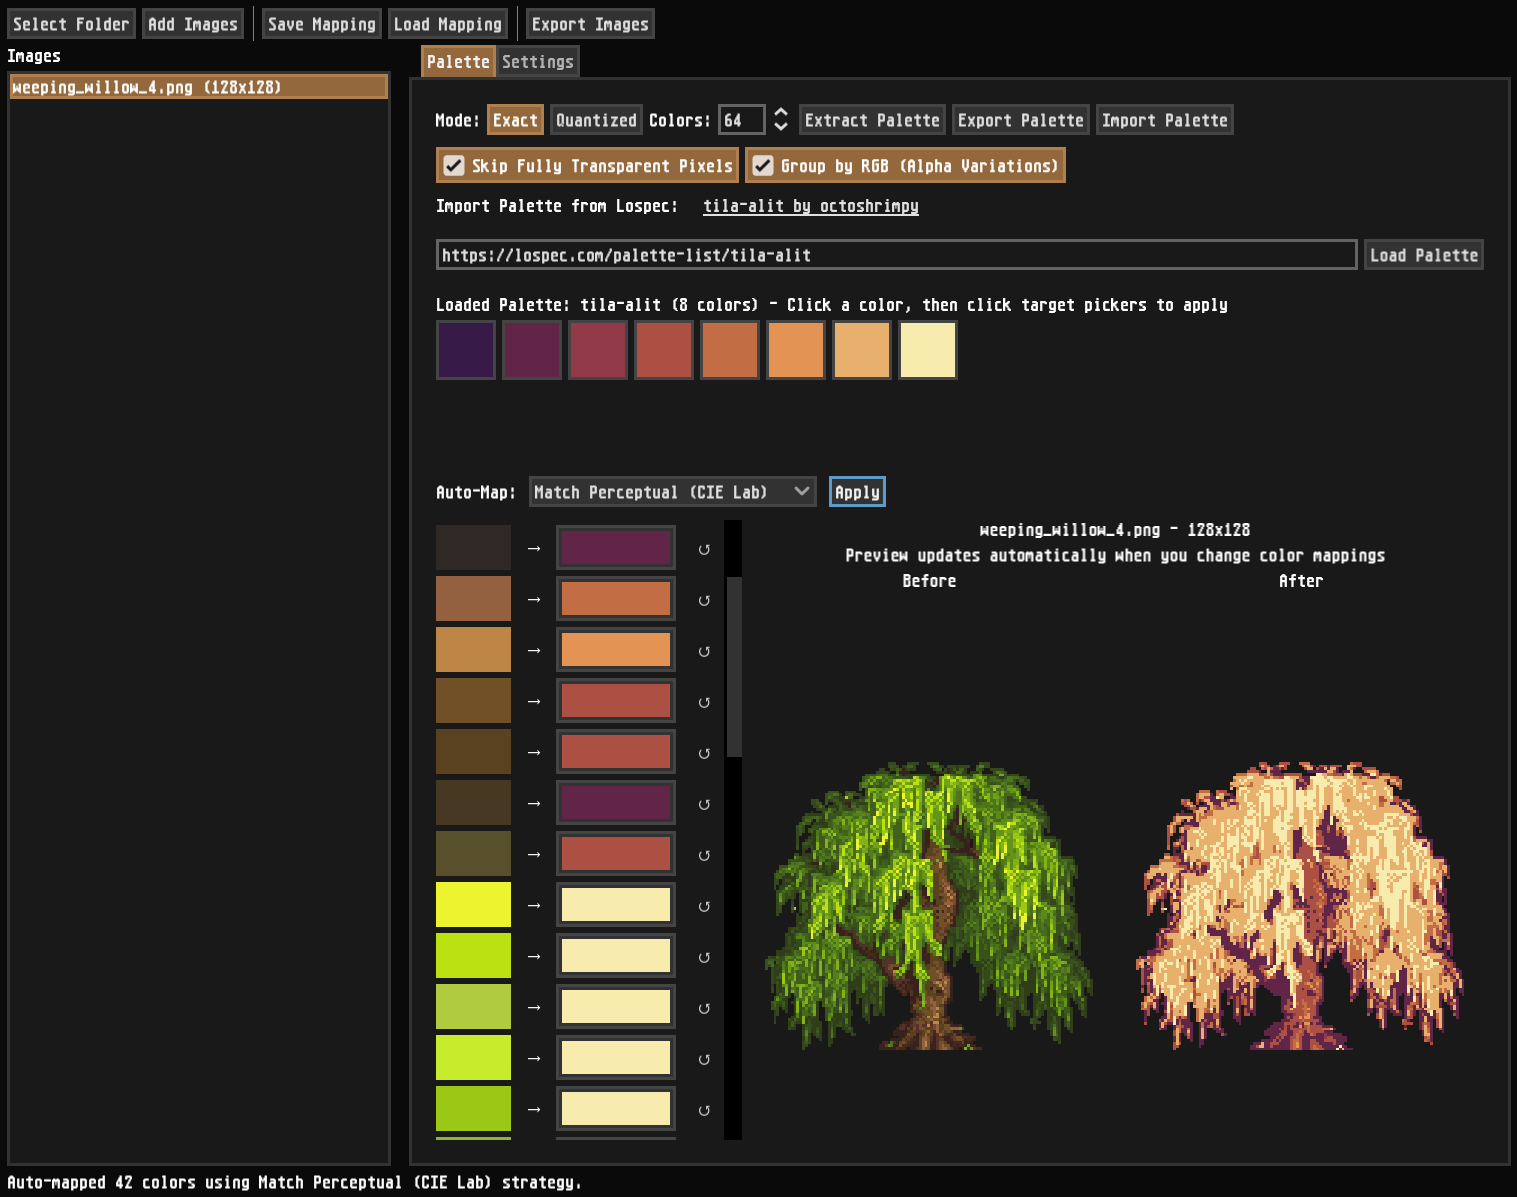Reset the last visible green color mapping
This screenshot has height=1197, width=1517.
[704, 1110]
